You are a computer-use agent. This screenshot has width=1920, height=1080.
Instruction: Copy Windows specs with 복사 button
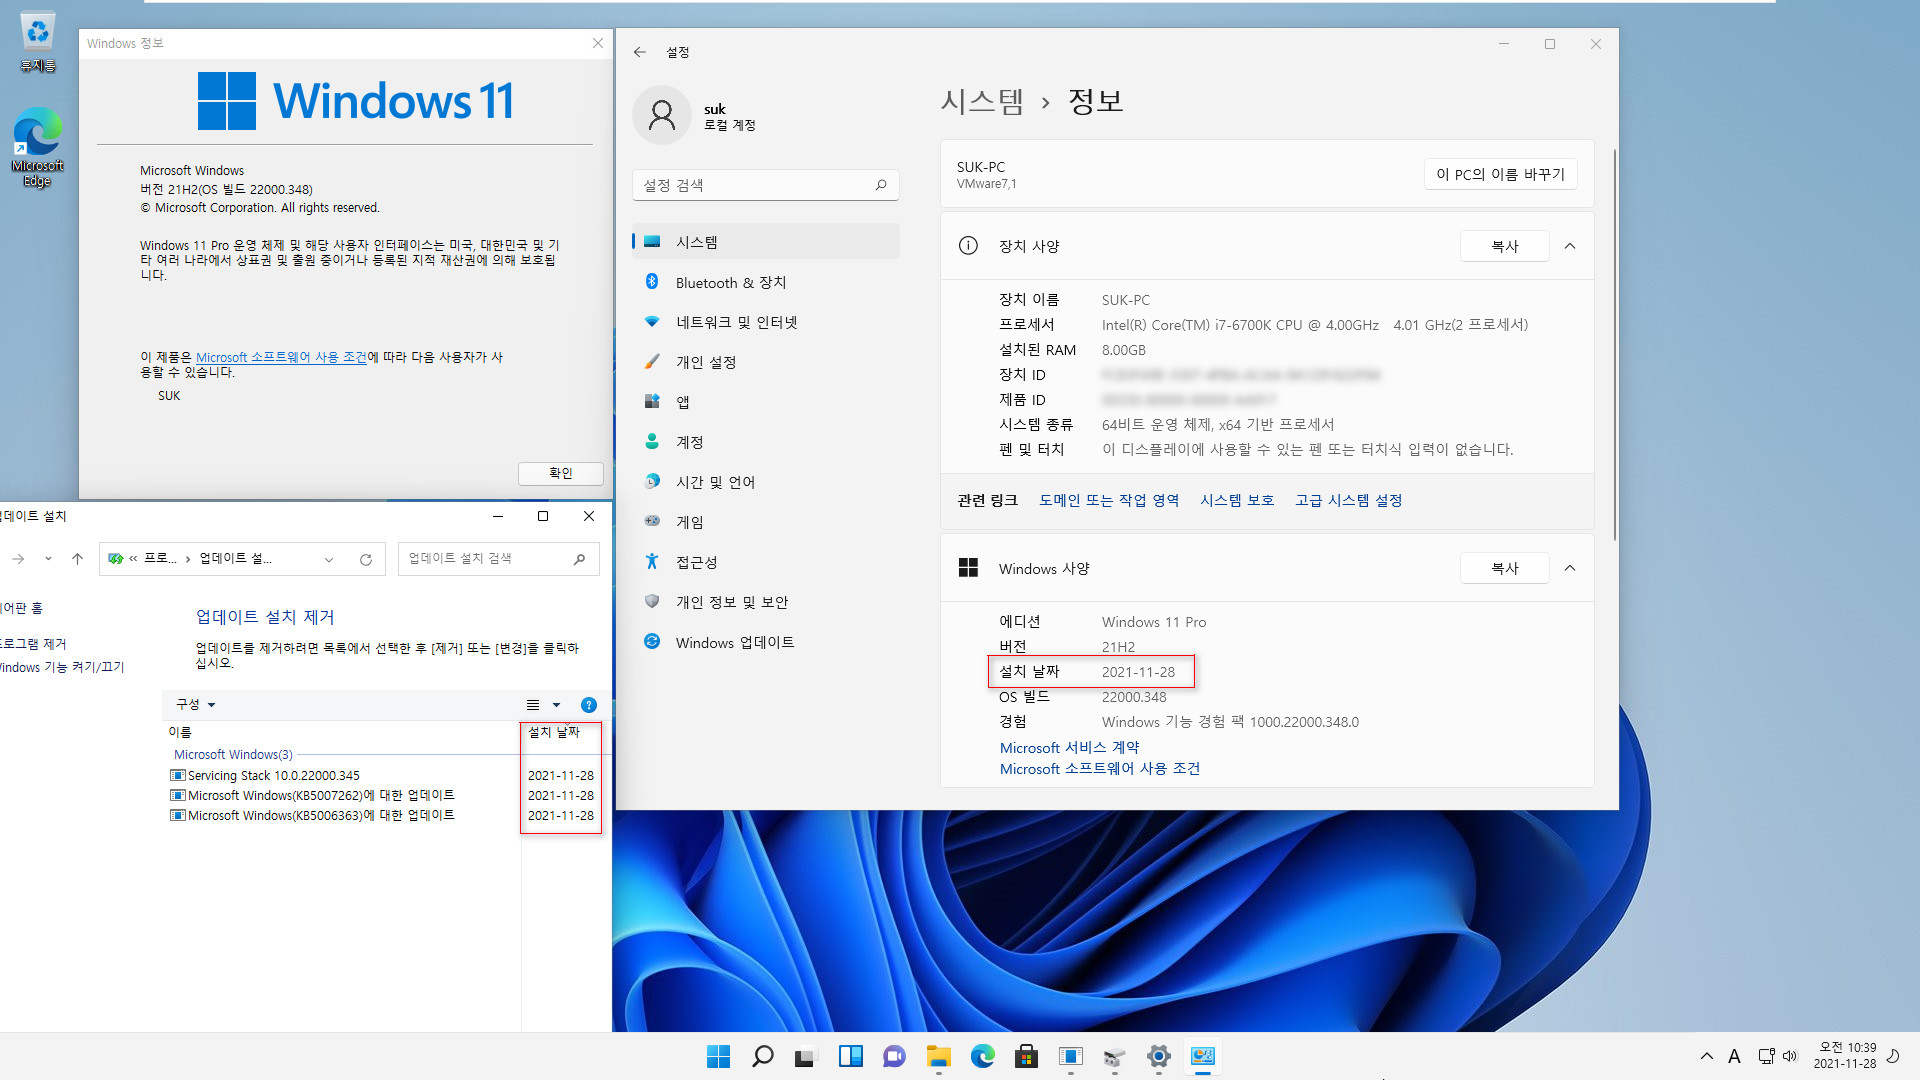tap(1504, 568)
